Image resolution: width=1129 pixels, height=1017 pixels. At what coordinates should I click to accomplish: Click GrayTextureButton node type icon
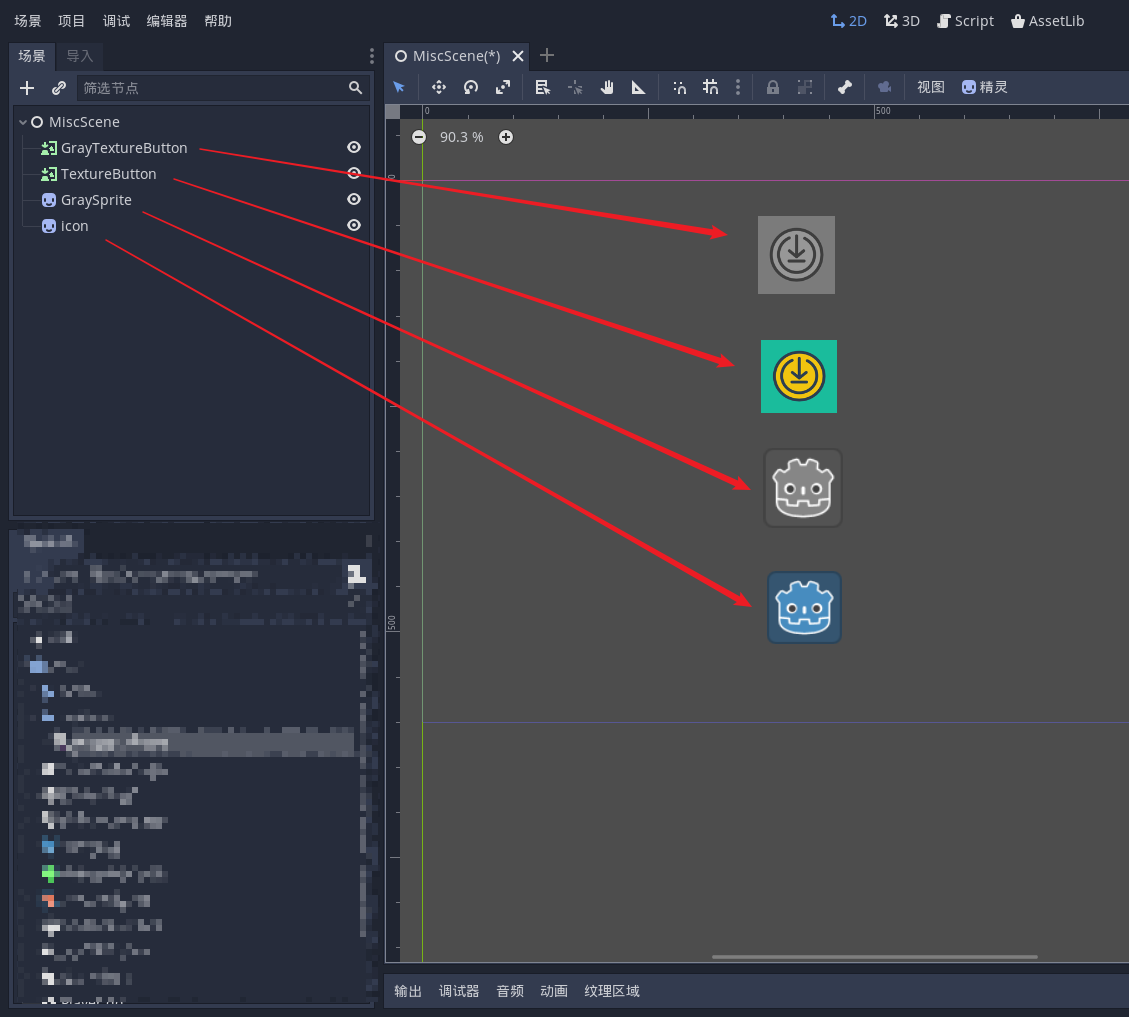[49, 148]
